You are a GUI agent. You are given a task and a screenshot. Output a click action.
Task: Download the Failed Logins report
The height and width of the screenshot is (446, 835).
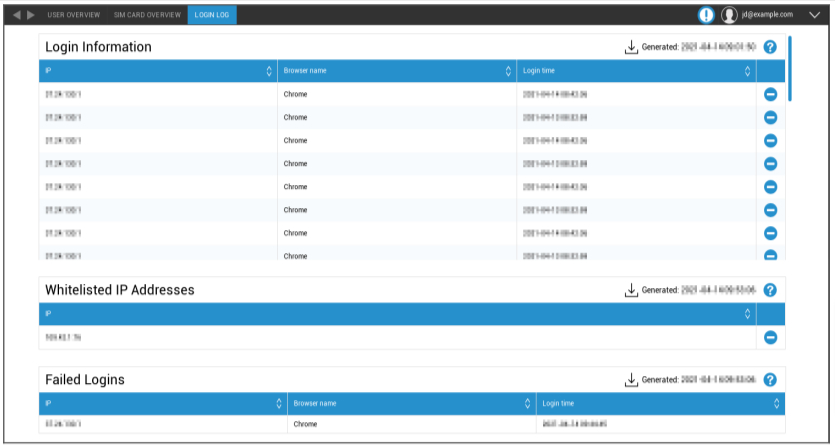pyautogui.click(x=631, y=380)
